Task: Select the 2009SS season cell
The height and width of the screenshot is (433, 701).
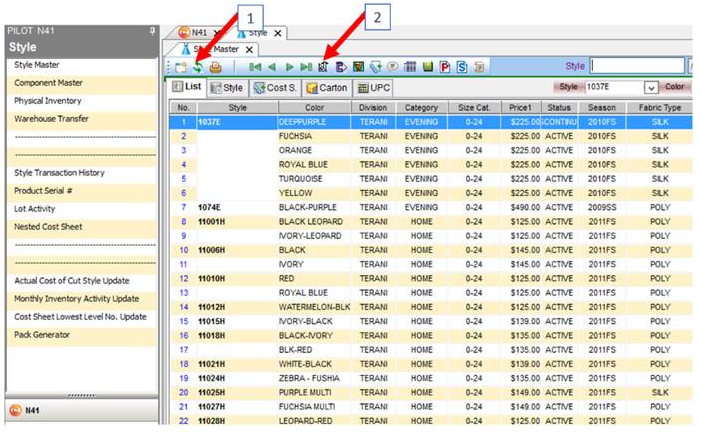Action: pos(602,207)
